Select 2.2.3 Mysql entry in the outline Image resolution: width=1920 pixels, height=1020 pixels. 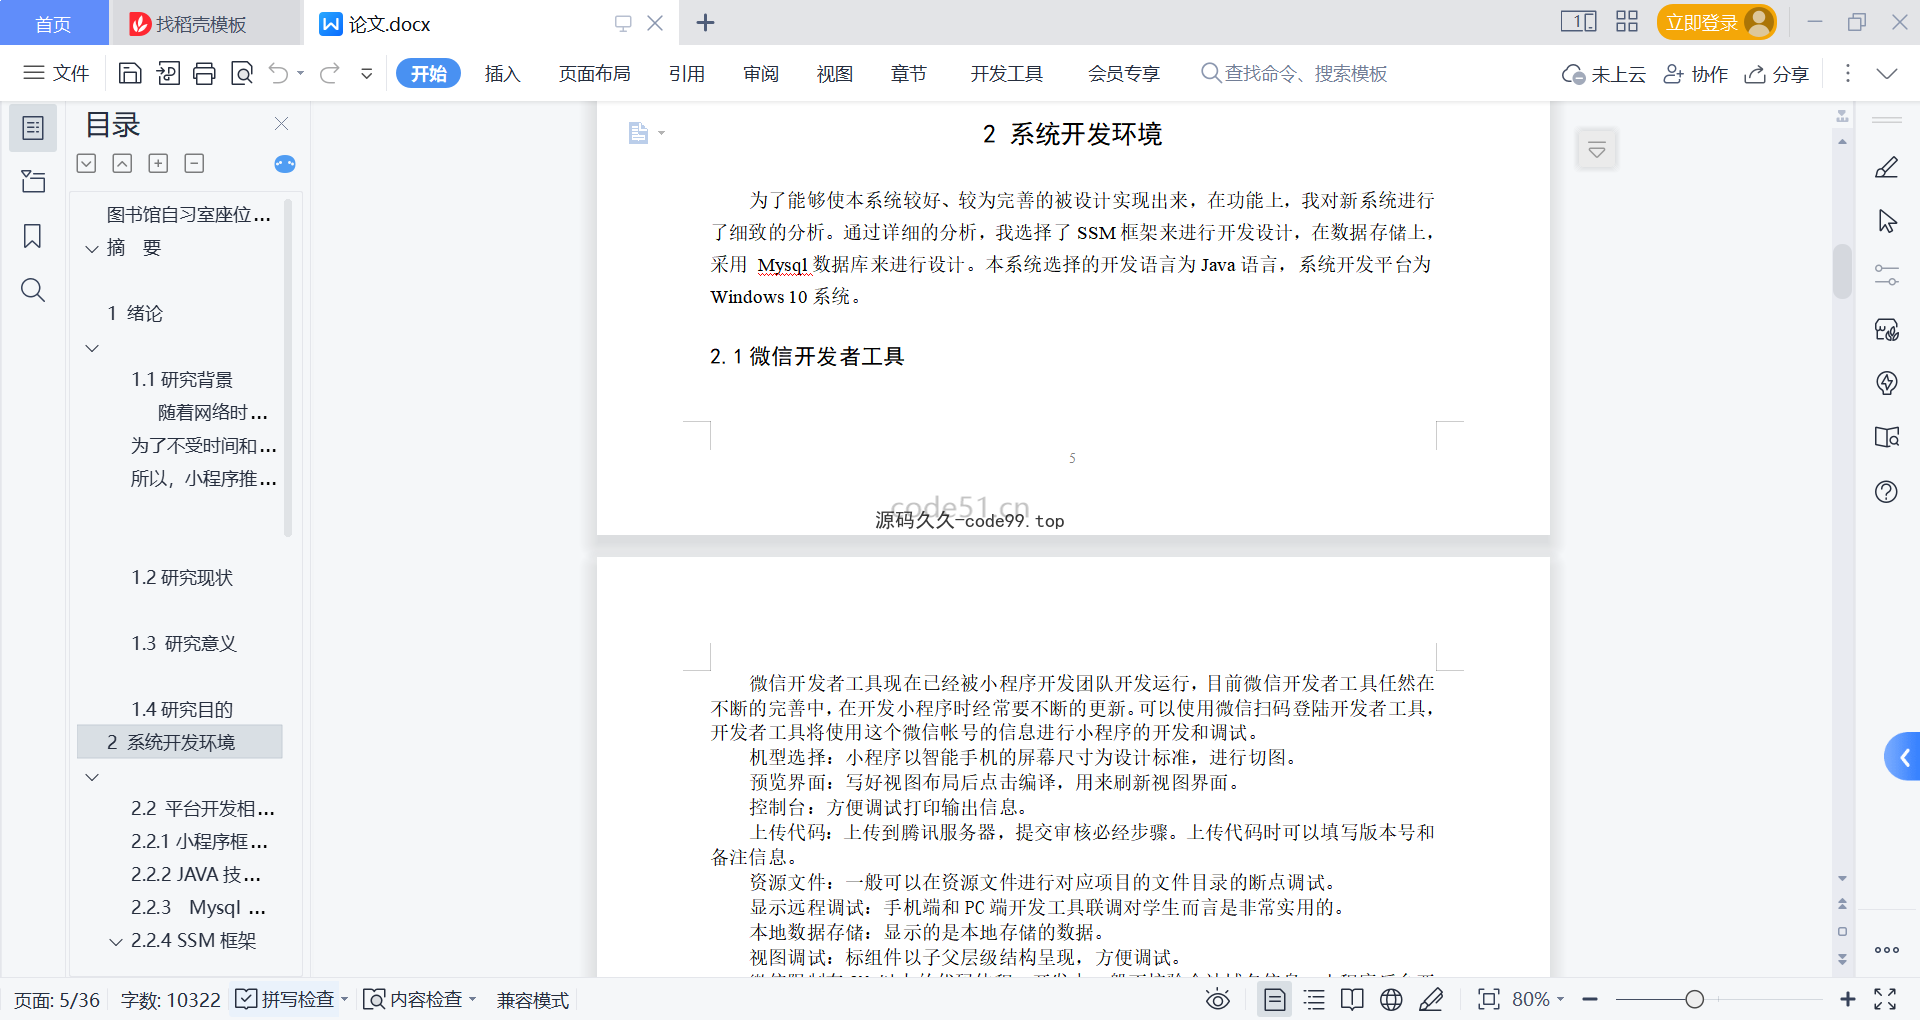pyautogui.click(x=198, y=908)
